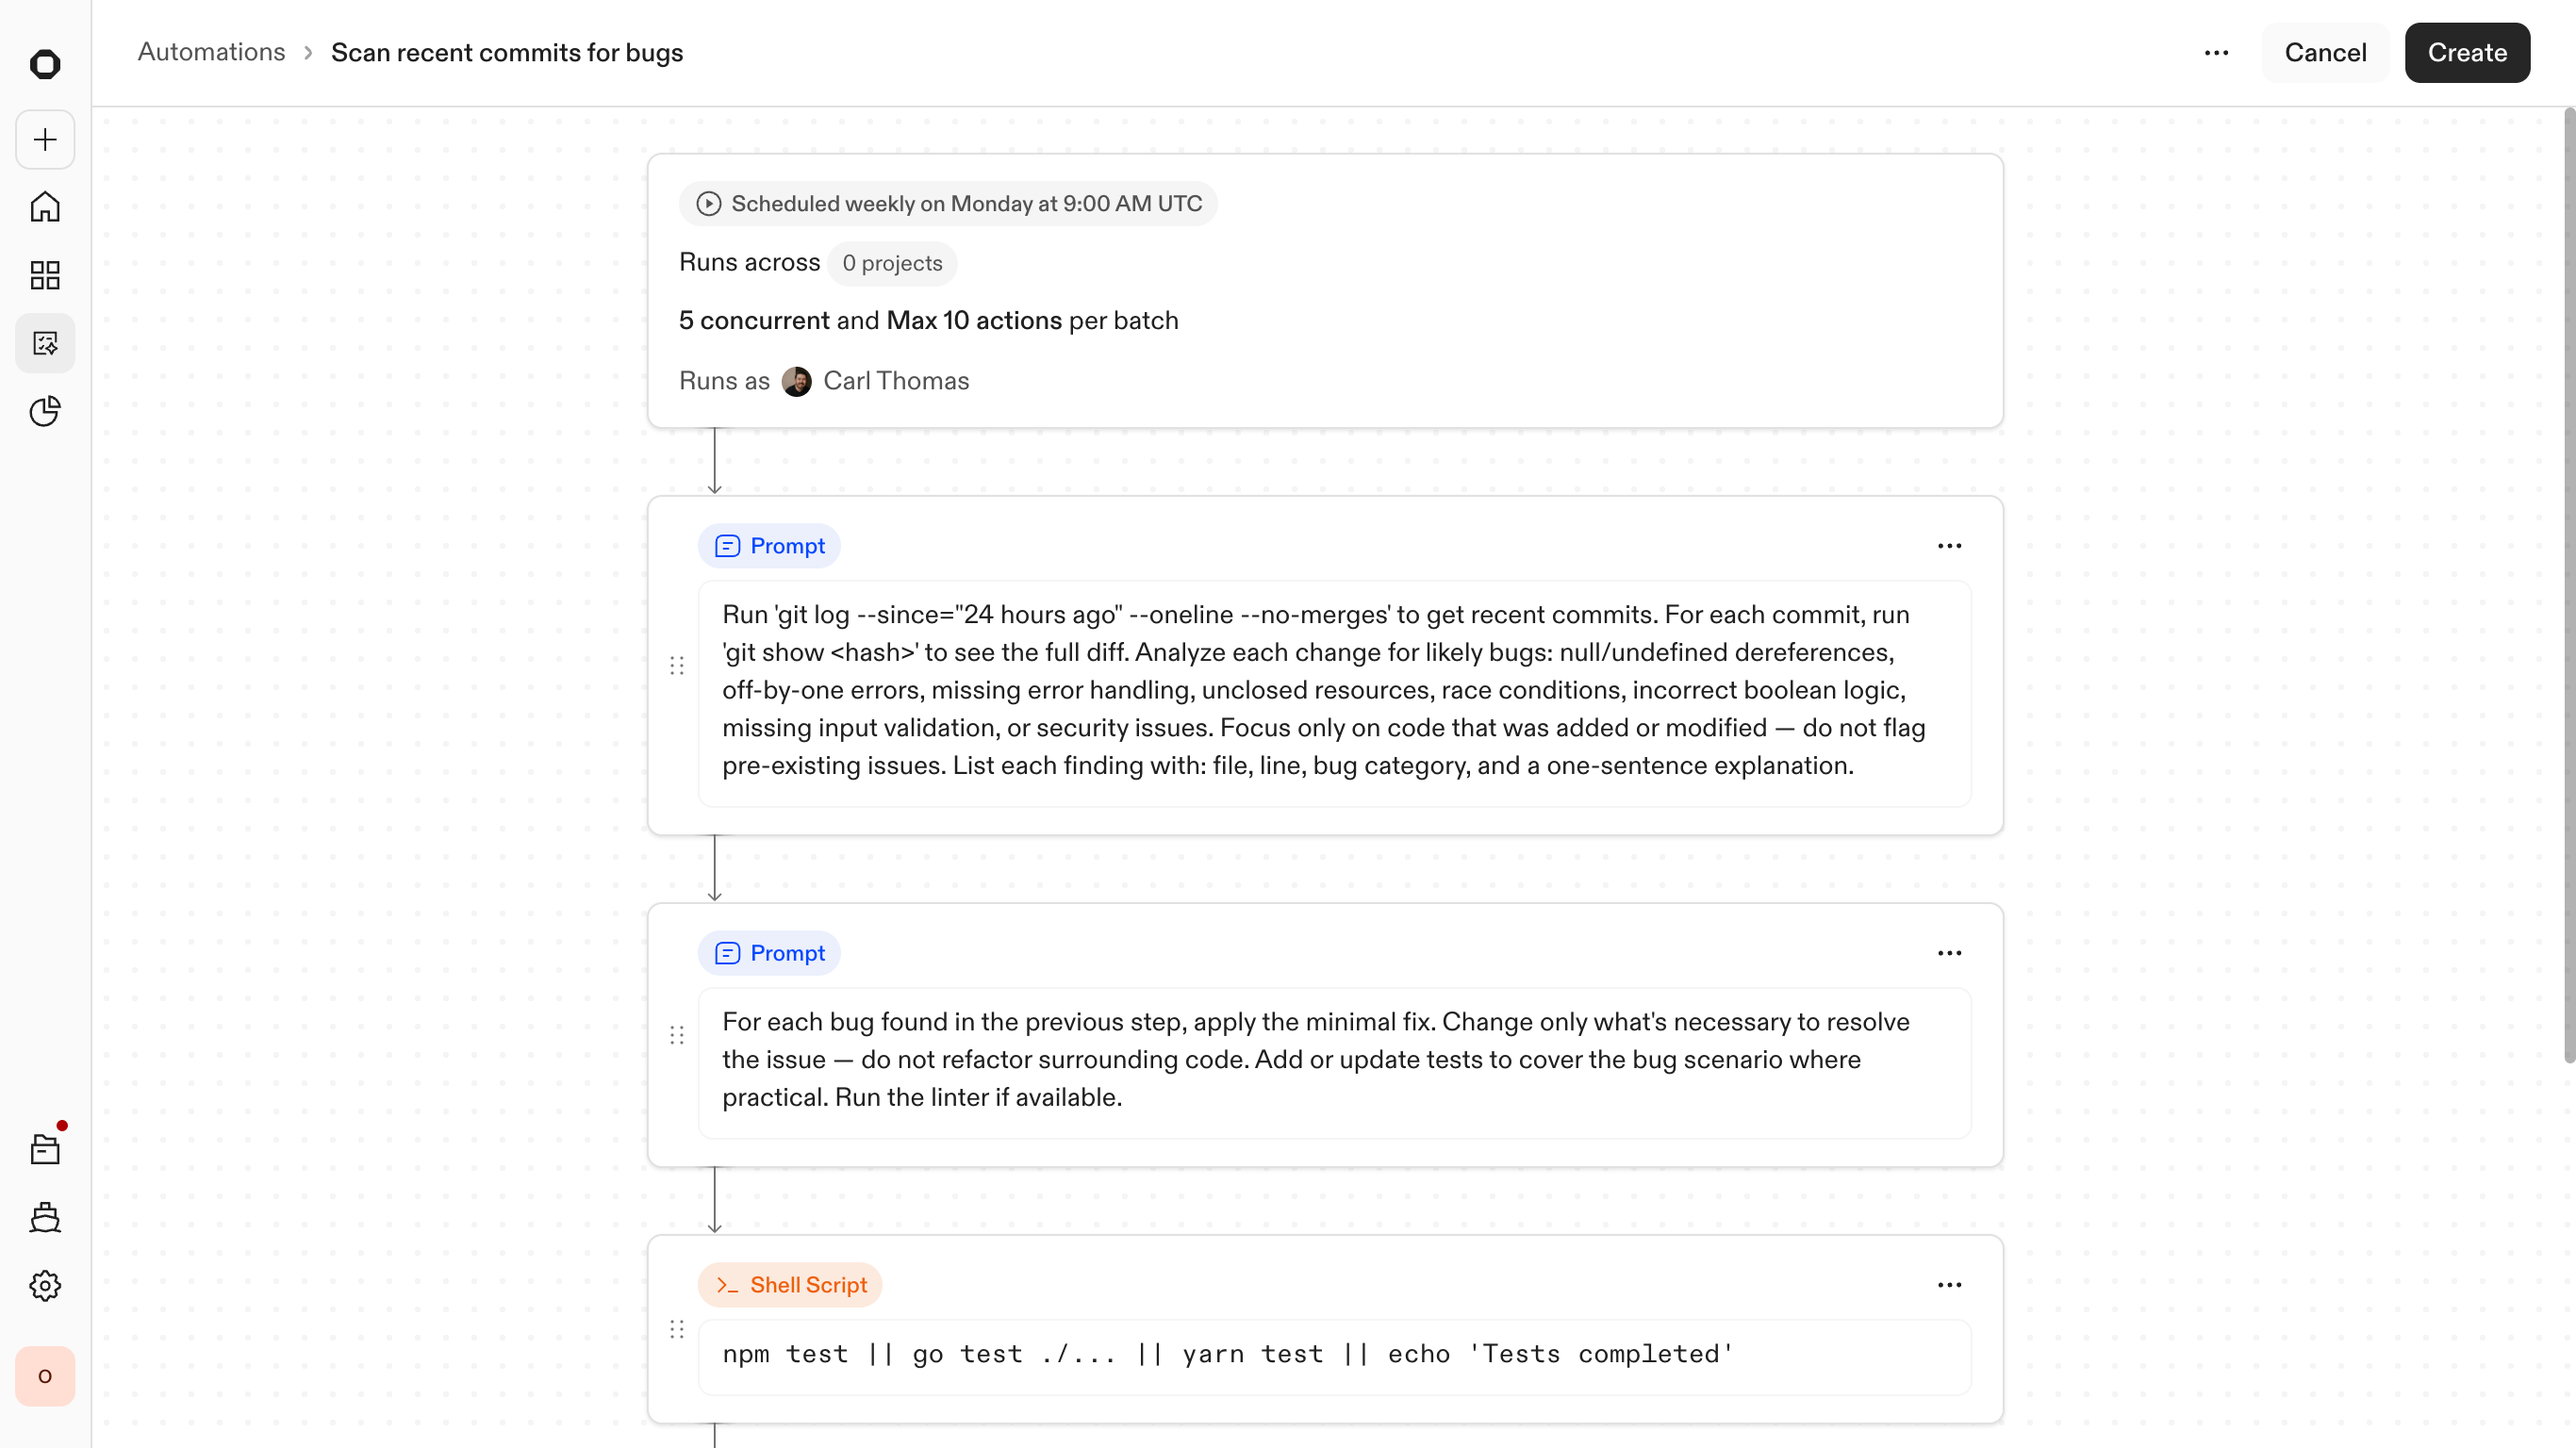The height and width of the screenshot is (1448, 2576).
Task: Open the grid dashboard icon in sidebar
Action: pyautogui.click(x=45, y=275)
